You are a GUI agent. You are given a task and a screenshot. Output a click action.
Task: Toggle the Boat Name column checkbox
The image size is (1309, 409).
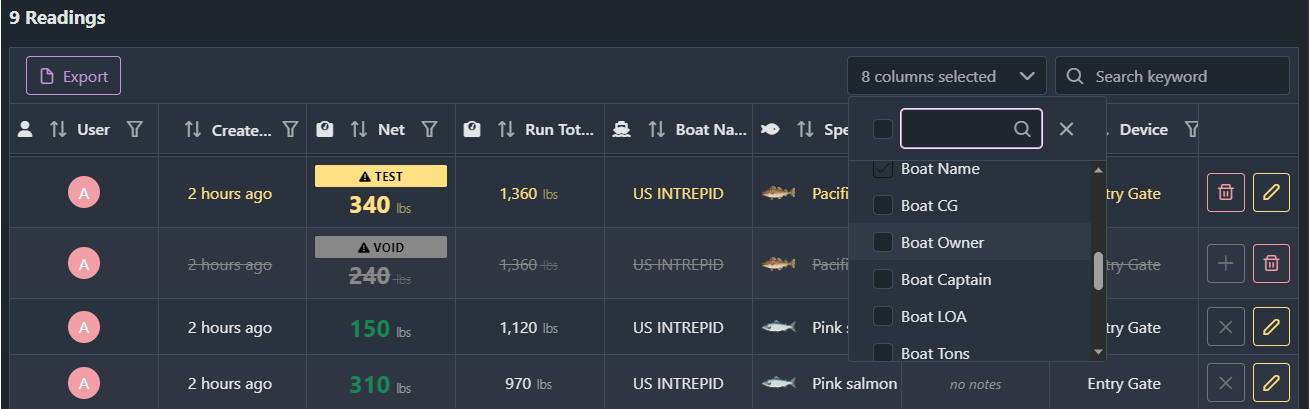coord(883,169)
